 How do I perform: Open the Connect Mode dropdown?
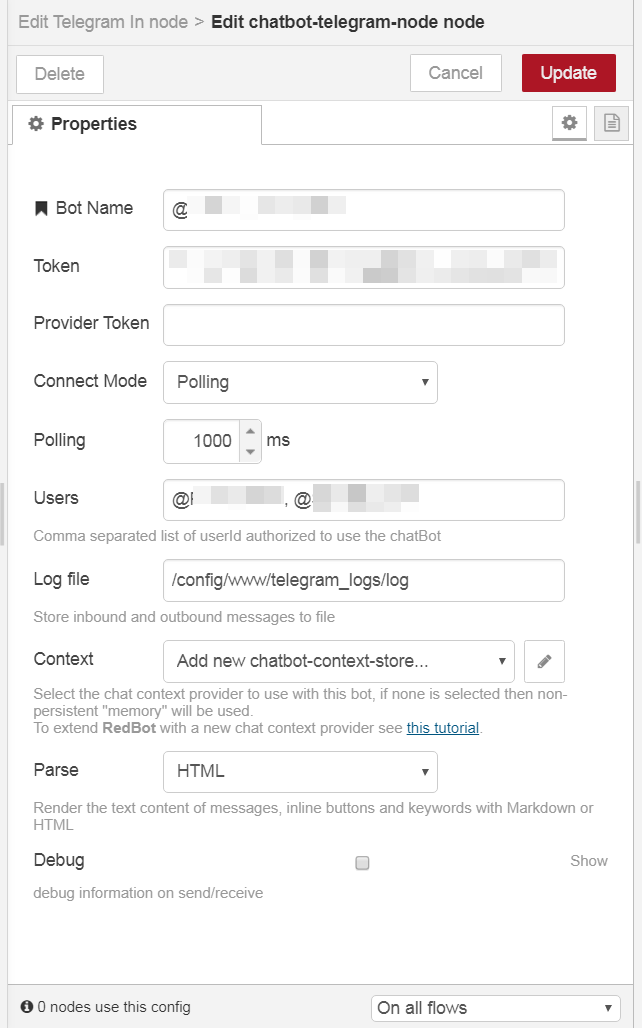[x=300, y=382]
